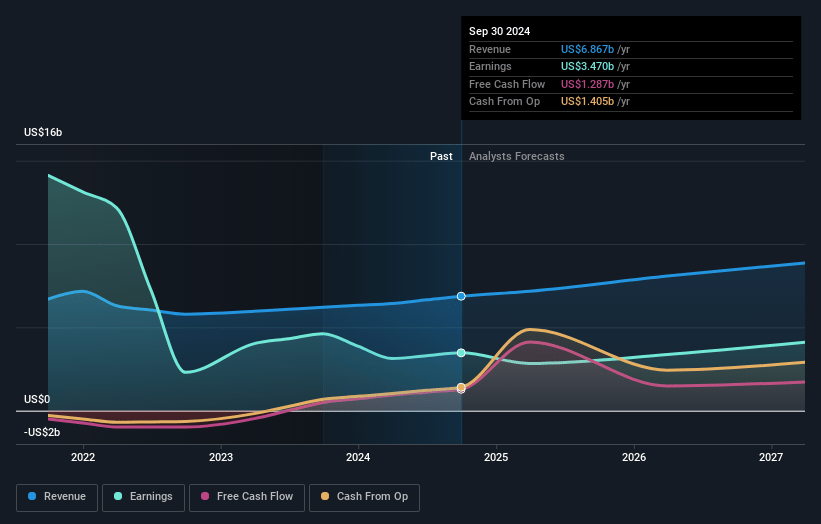
Task: Click the US$1.405b cash from op value
Action: point(587,102)
